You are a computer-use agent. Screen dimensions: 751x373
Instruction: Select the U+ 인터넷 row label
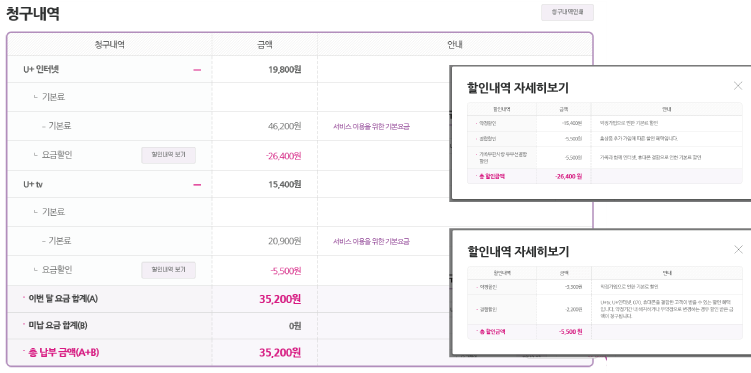[x=41, y=69]
